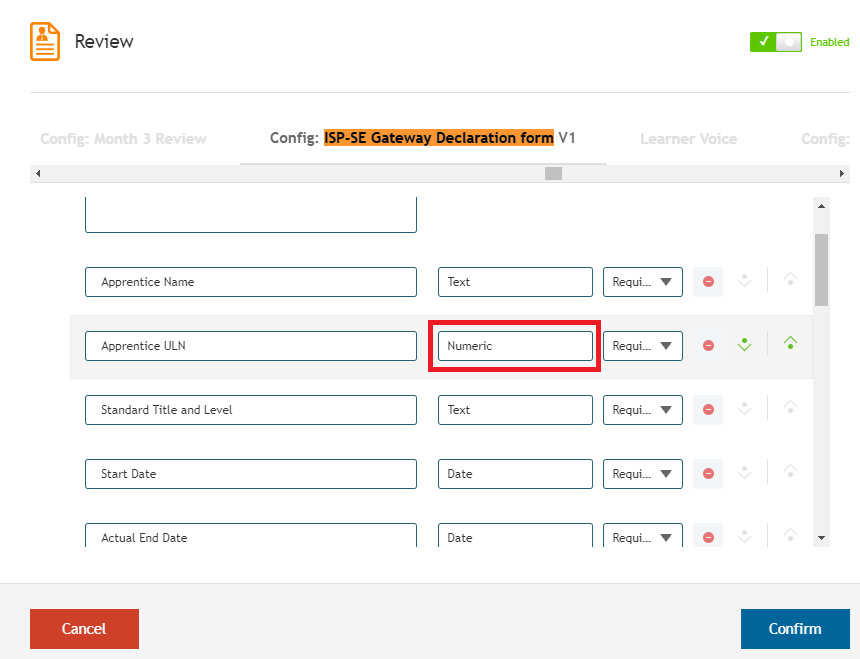Open the Learner Voice tab

pyautogui.click(x=688, y=139)
